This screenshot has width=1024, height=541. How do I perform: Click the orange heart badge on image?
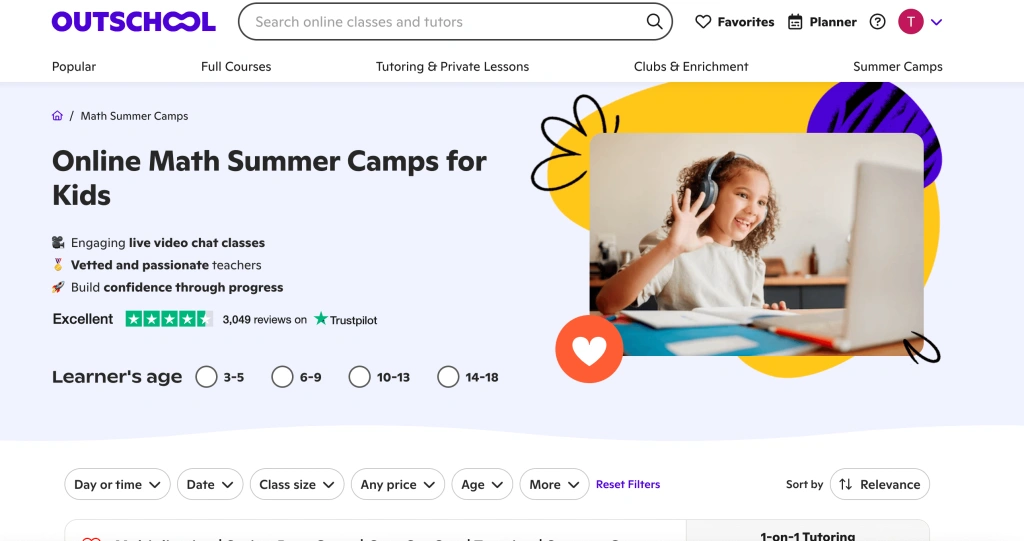pyautogui.click(x=589, y=349)
